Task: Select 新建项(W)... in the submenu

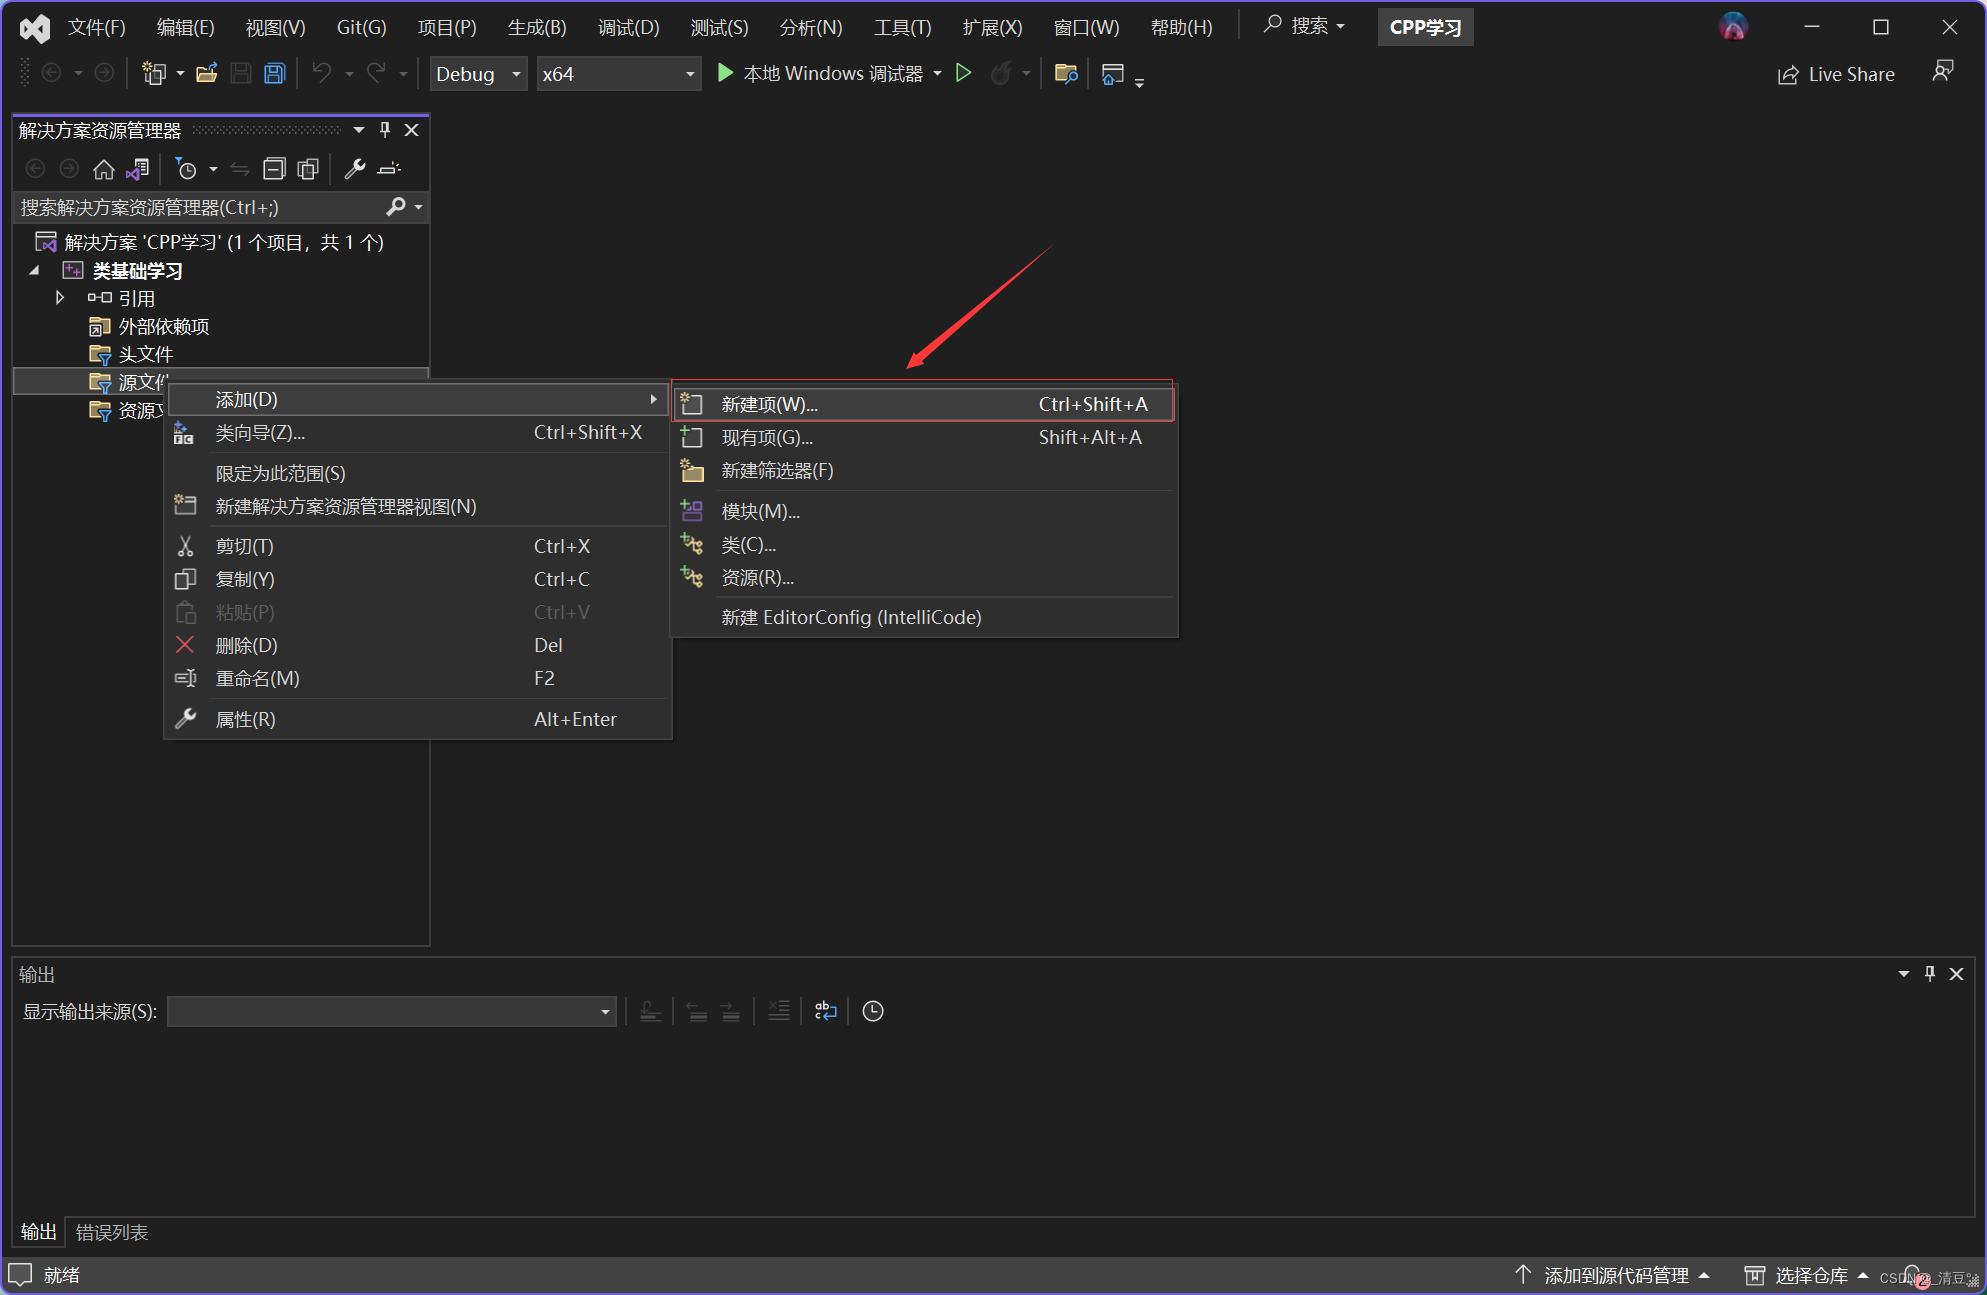Action: [923, 404]
